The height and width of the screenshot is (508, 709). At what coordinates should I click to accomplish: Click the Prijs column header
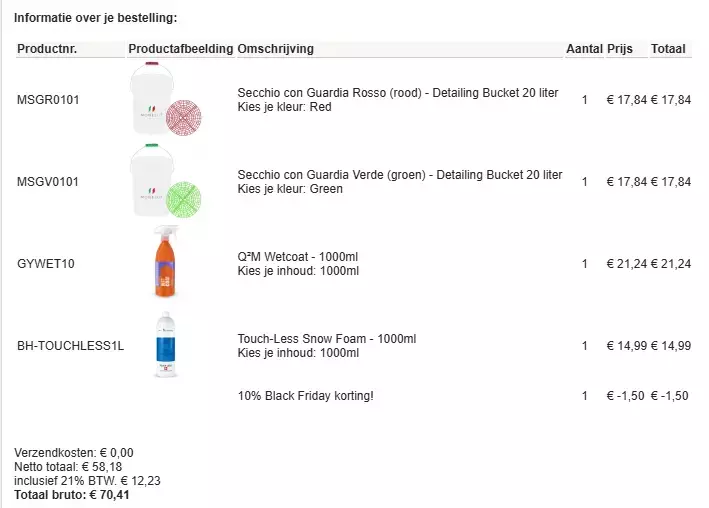[620, 49]
